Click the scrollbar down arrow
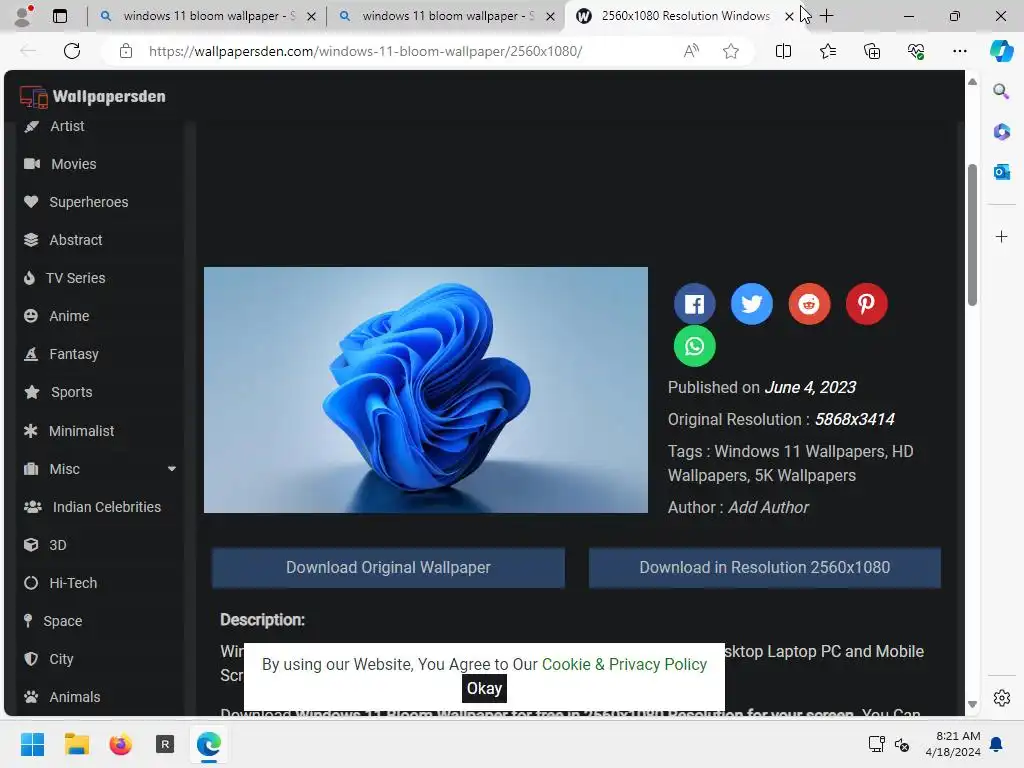 972,704
